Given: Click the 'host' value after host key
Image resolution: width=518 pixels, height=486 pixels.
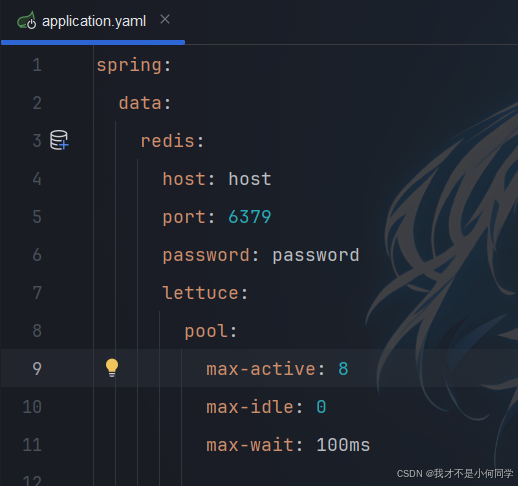Looking at the screenshot, I should [x=250, y=179].
